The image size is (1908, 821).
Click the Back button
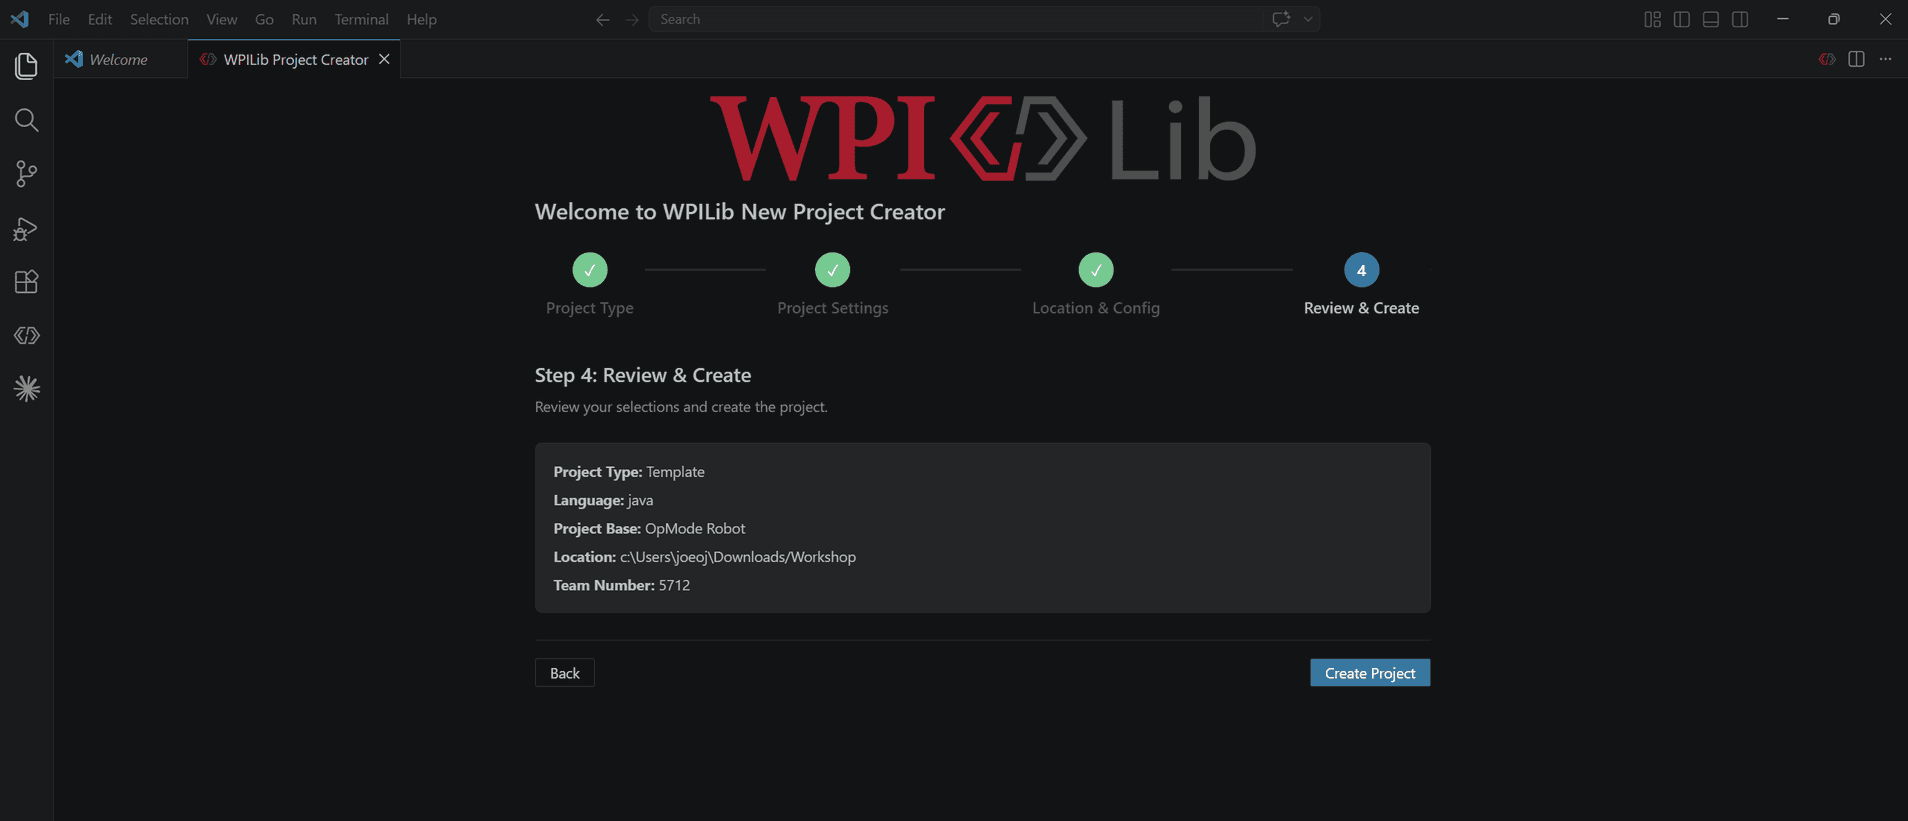[x=565, y=673]
